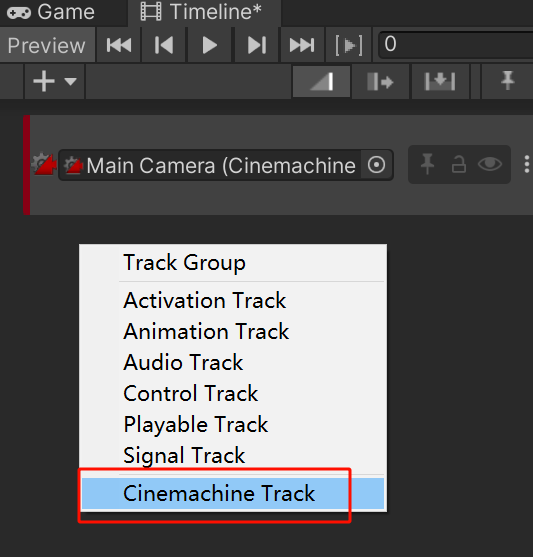
Task: Toggle track marker pin icon
Action: pyautogui.click(x=427, y=164)
